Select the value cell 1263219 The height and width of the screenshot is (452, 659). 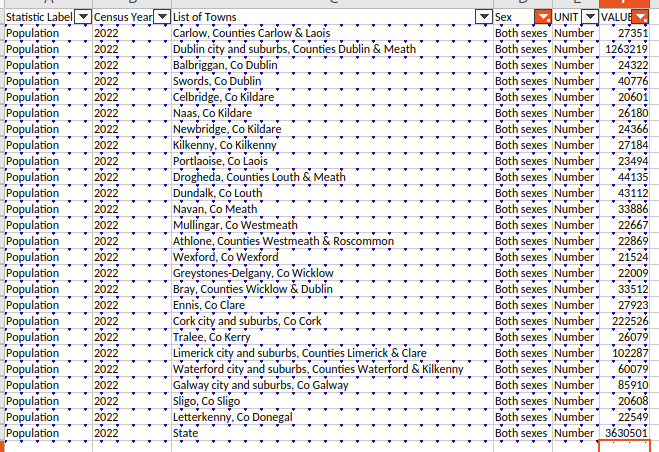click(x=625, y=49)
